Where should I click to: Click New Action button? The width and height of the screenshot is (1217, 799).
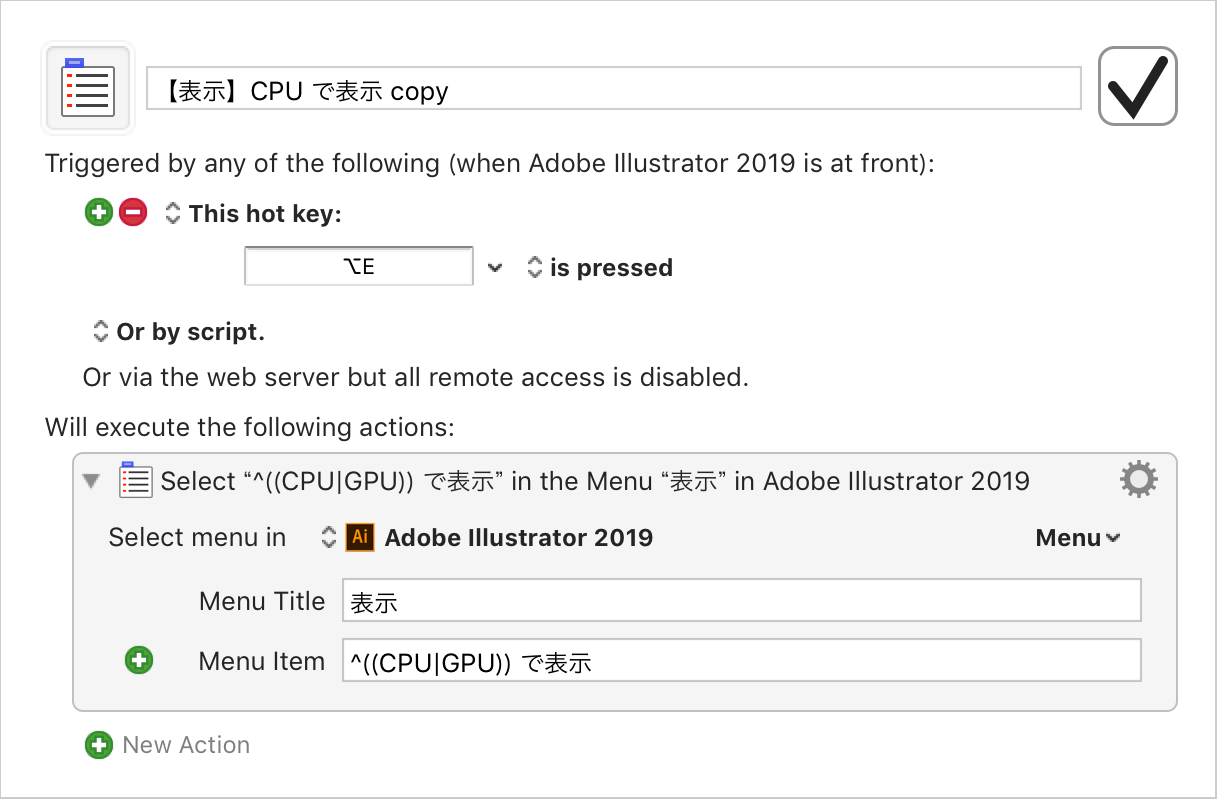pyautogui.click(x=168, y=745)
